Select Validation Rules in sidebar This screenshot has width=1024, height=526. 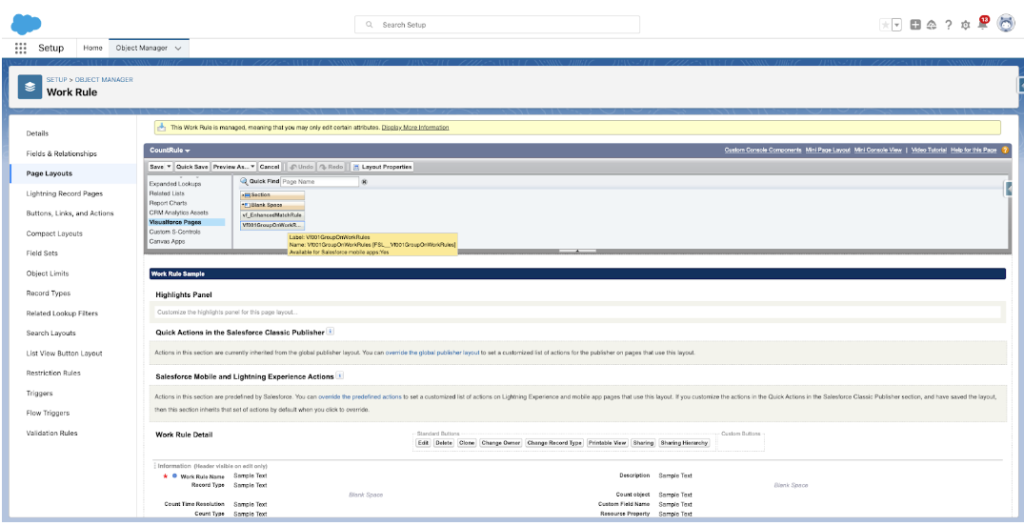[52, 433]
